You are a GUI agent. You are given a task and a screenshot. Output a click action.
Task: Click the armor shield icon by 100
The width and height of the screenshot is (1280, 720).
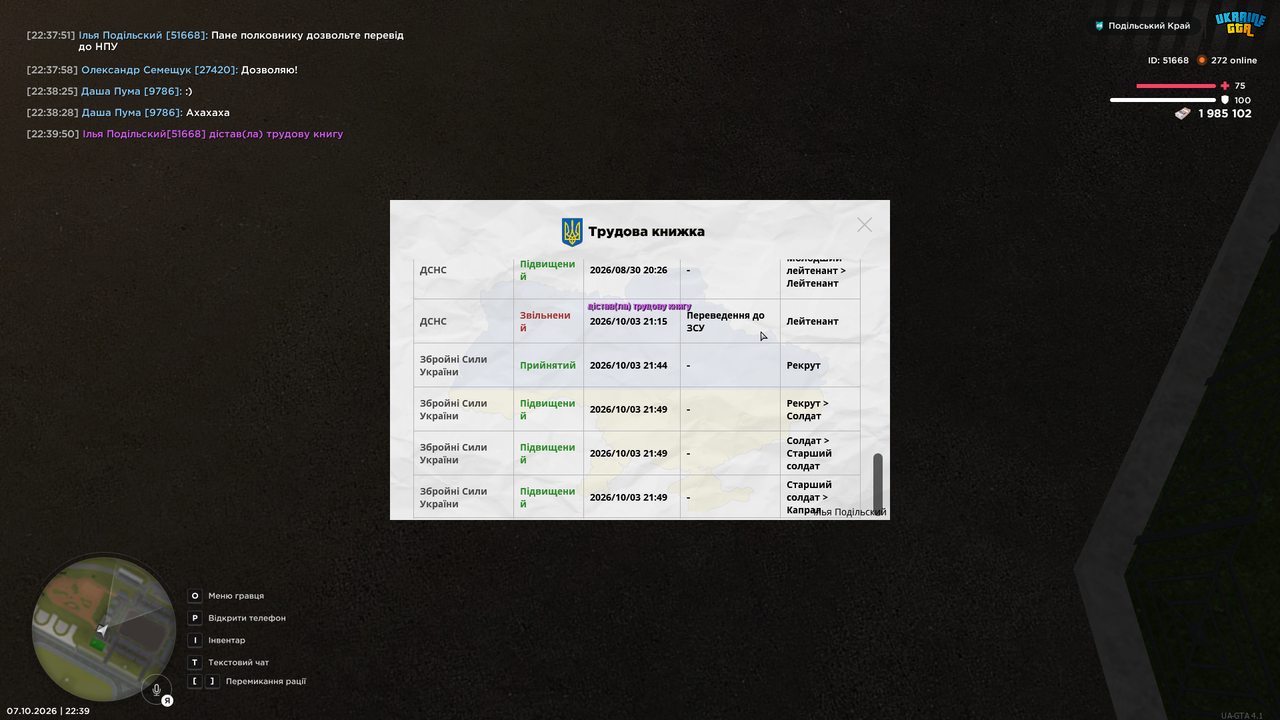tap(1225, 100)
